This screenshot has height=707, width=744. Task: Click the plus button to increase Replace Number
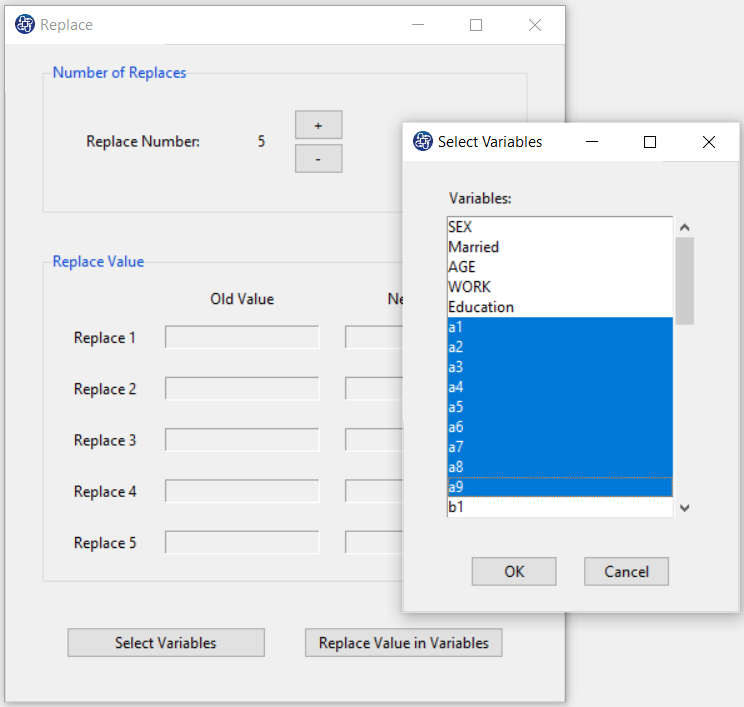click(x=318, y=125)
